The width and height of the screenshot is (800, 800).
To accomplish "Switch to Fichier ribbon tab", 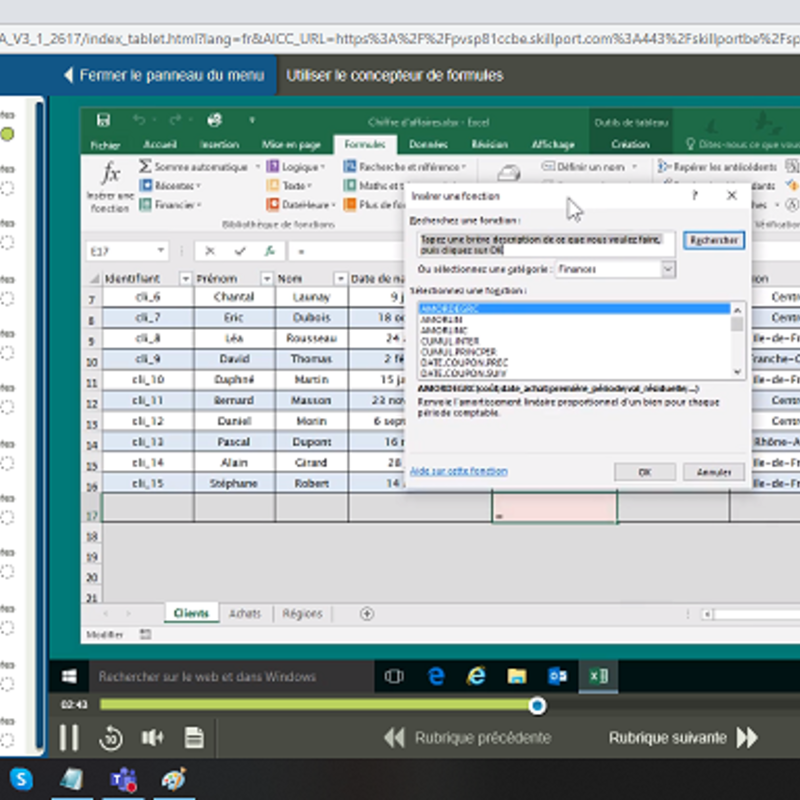I will point(105,145).
